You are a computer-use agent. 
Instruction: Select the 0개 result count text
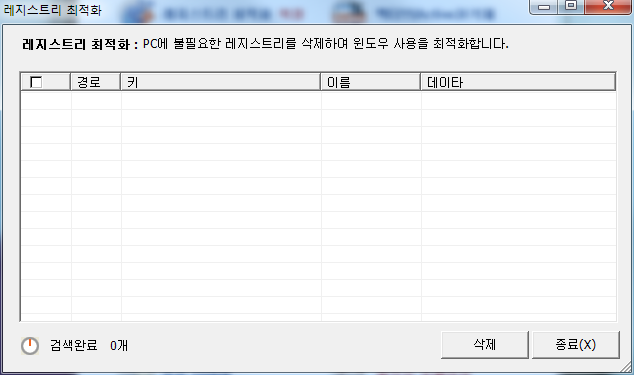[119, 345]
